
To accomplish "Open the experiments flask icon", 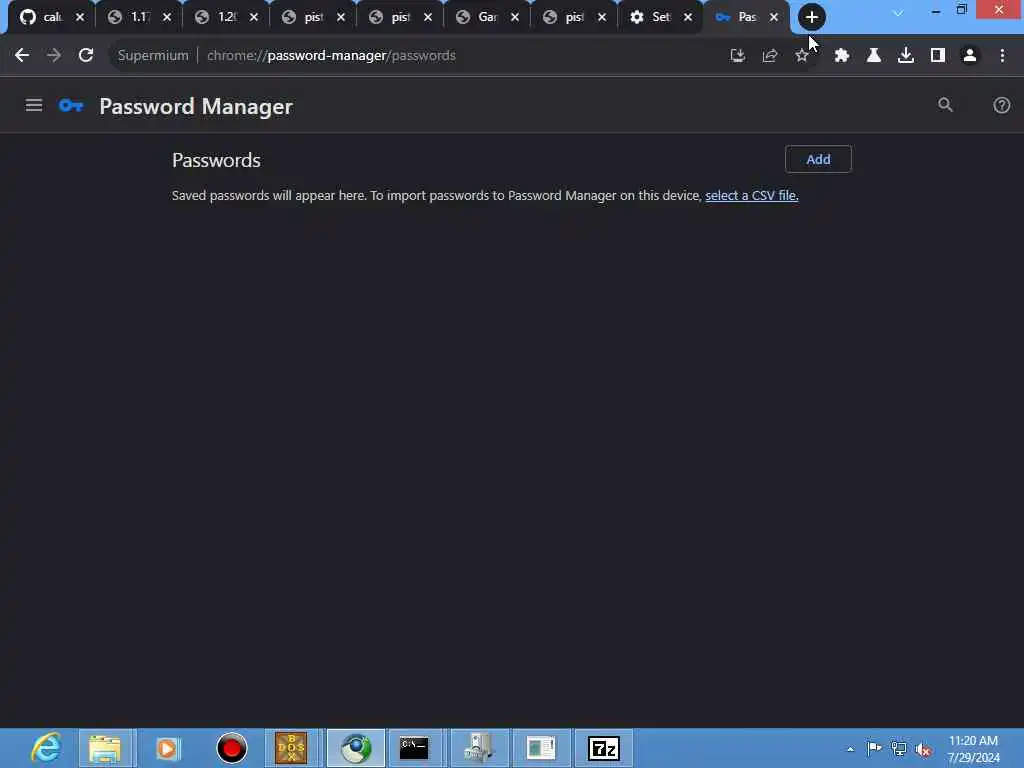I will click(874, 56).
